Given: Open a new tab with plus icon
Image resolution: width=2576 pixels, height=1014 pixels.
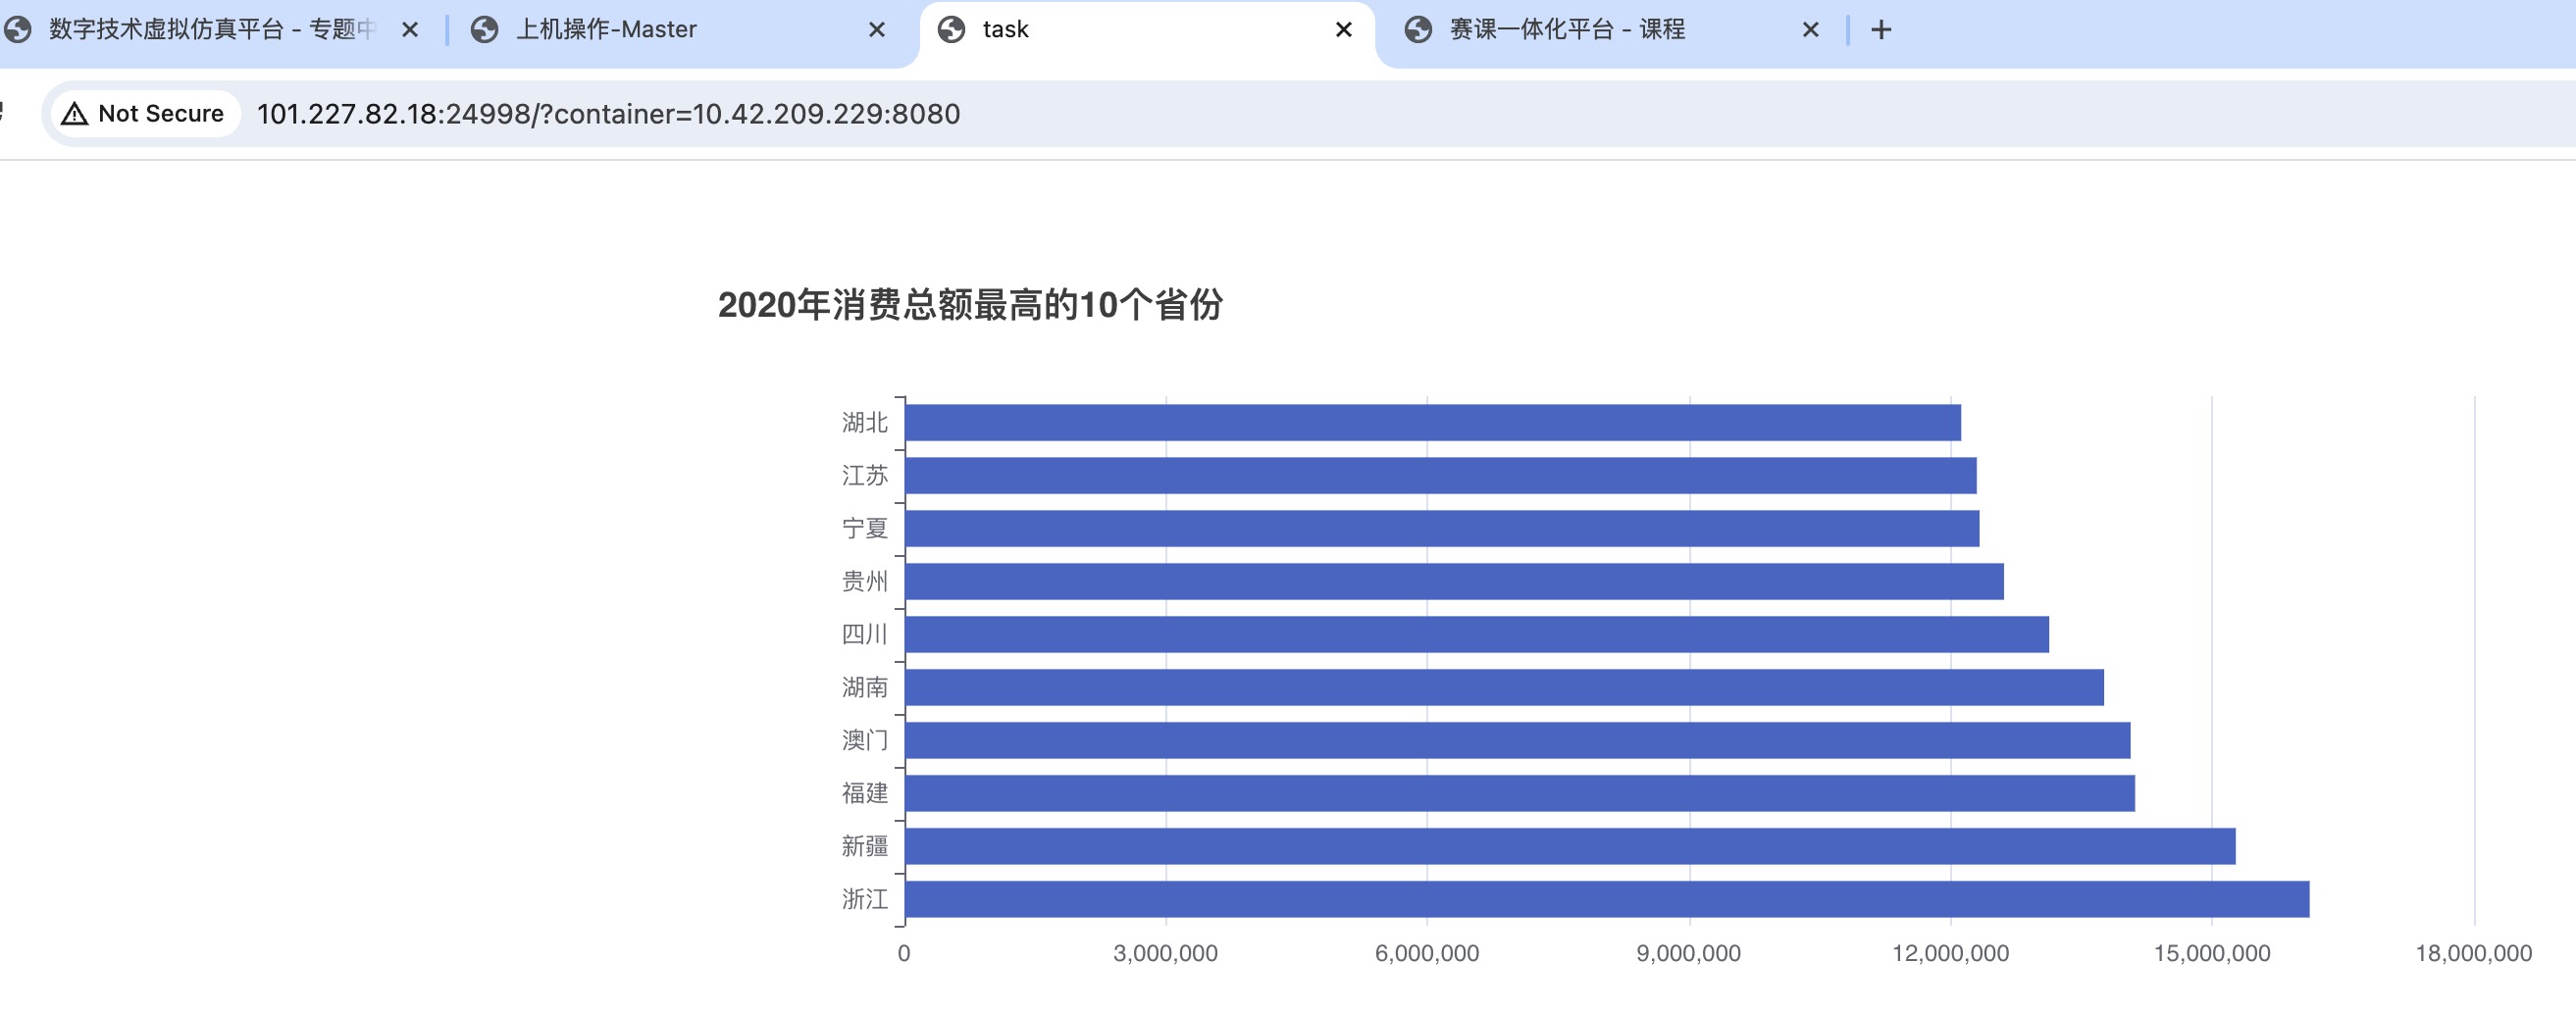Looking at the screenshot, I should tap(1880, 30).
